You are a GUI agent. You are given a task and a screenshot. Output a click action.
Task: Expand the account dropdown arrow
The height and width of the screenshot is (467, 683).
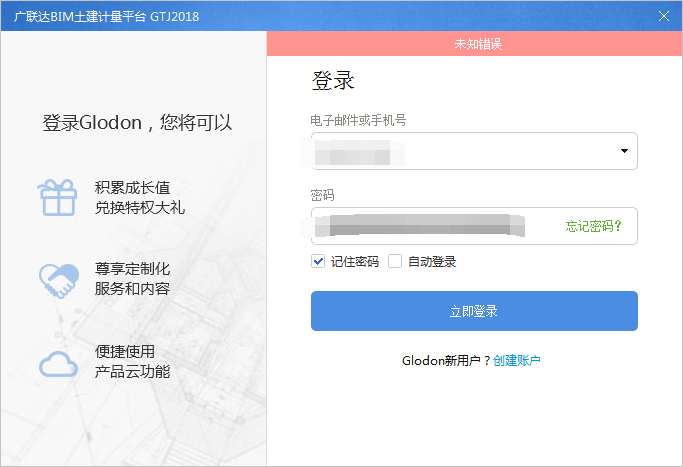[624, 151]
